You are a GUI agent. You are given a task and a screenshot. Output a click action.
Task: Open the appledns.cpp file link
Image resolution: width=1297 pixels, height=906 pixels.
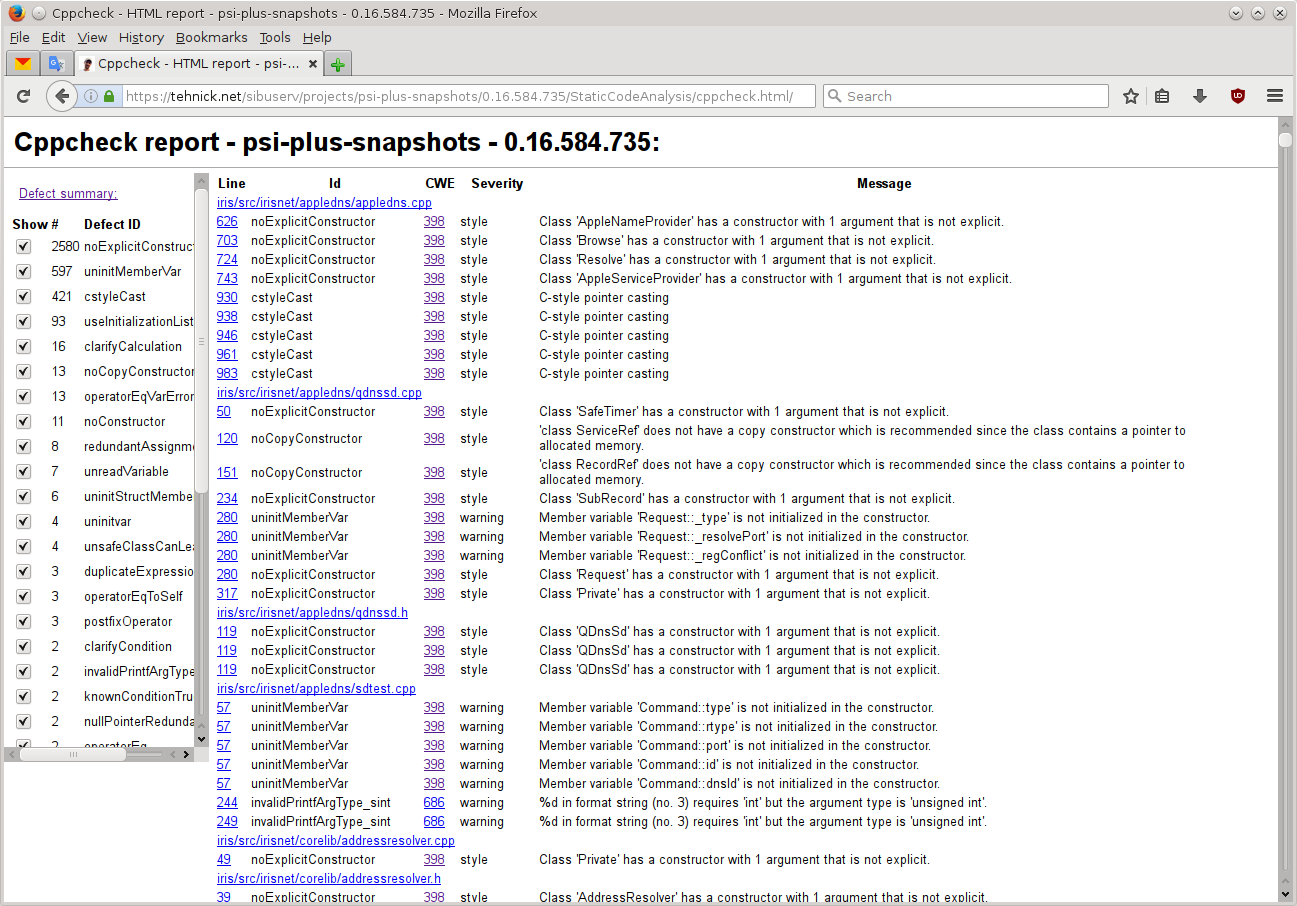pyautogui.click(x=324, y=203)
